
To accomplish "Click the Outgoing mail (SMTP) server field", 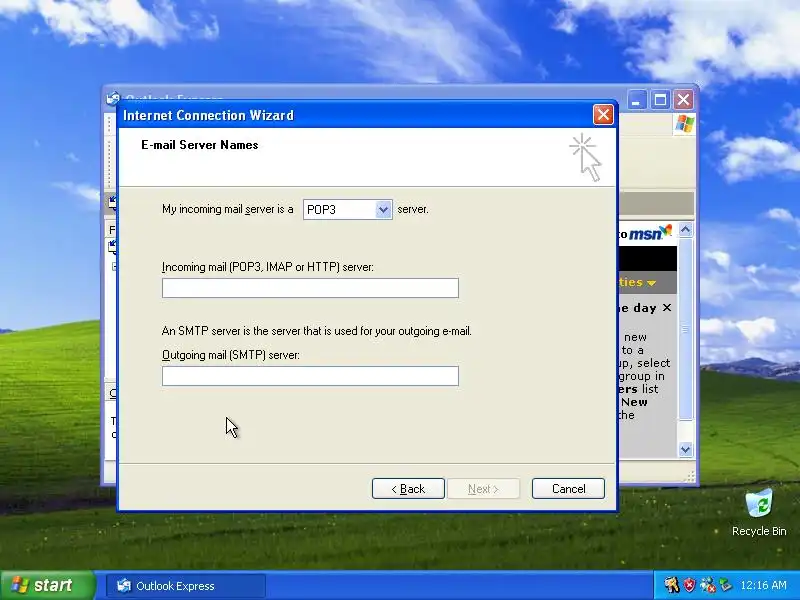I will point(310,376).
